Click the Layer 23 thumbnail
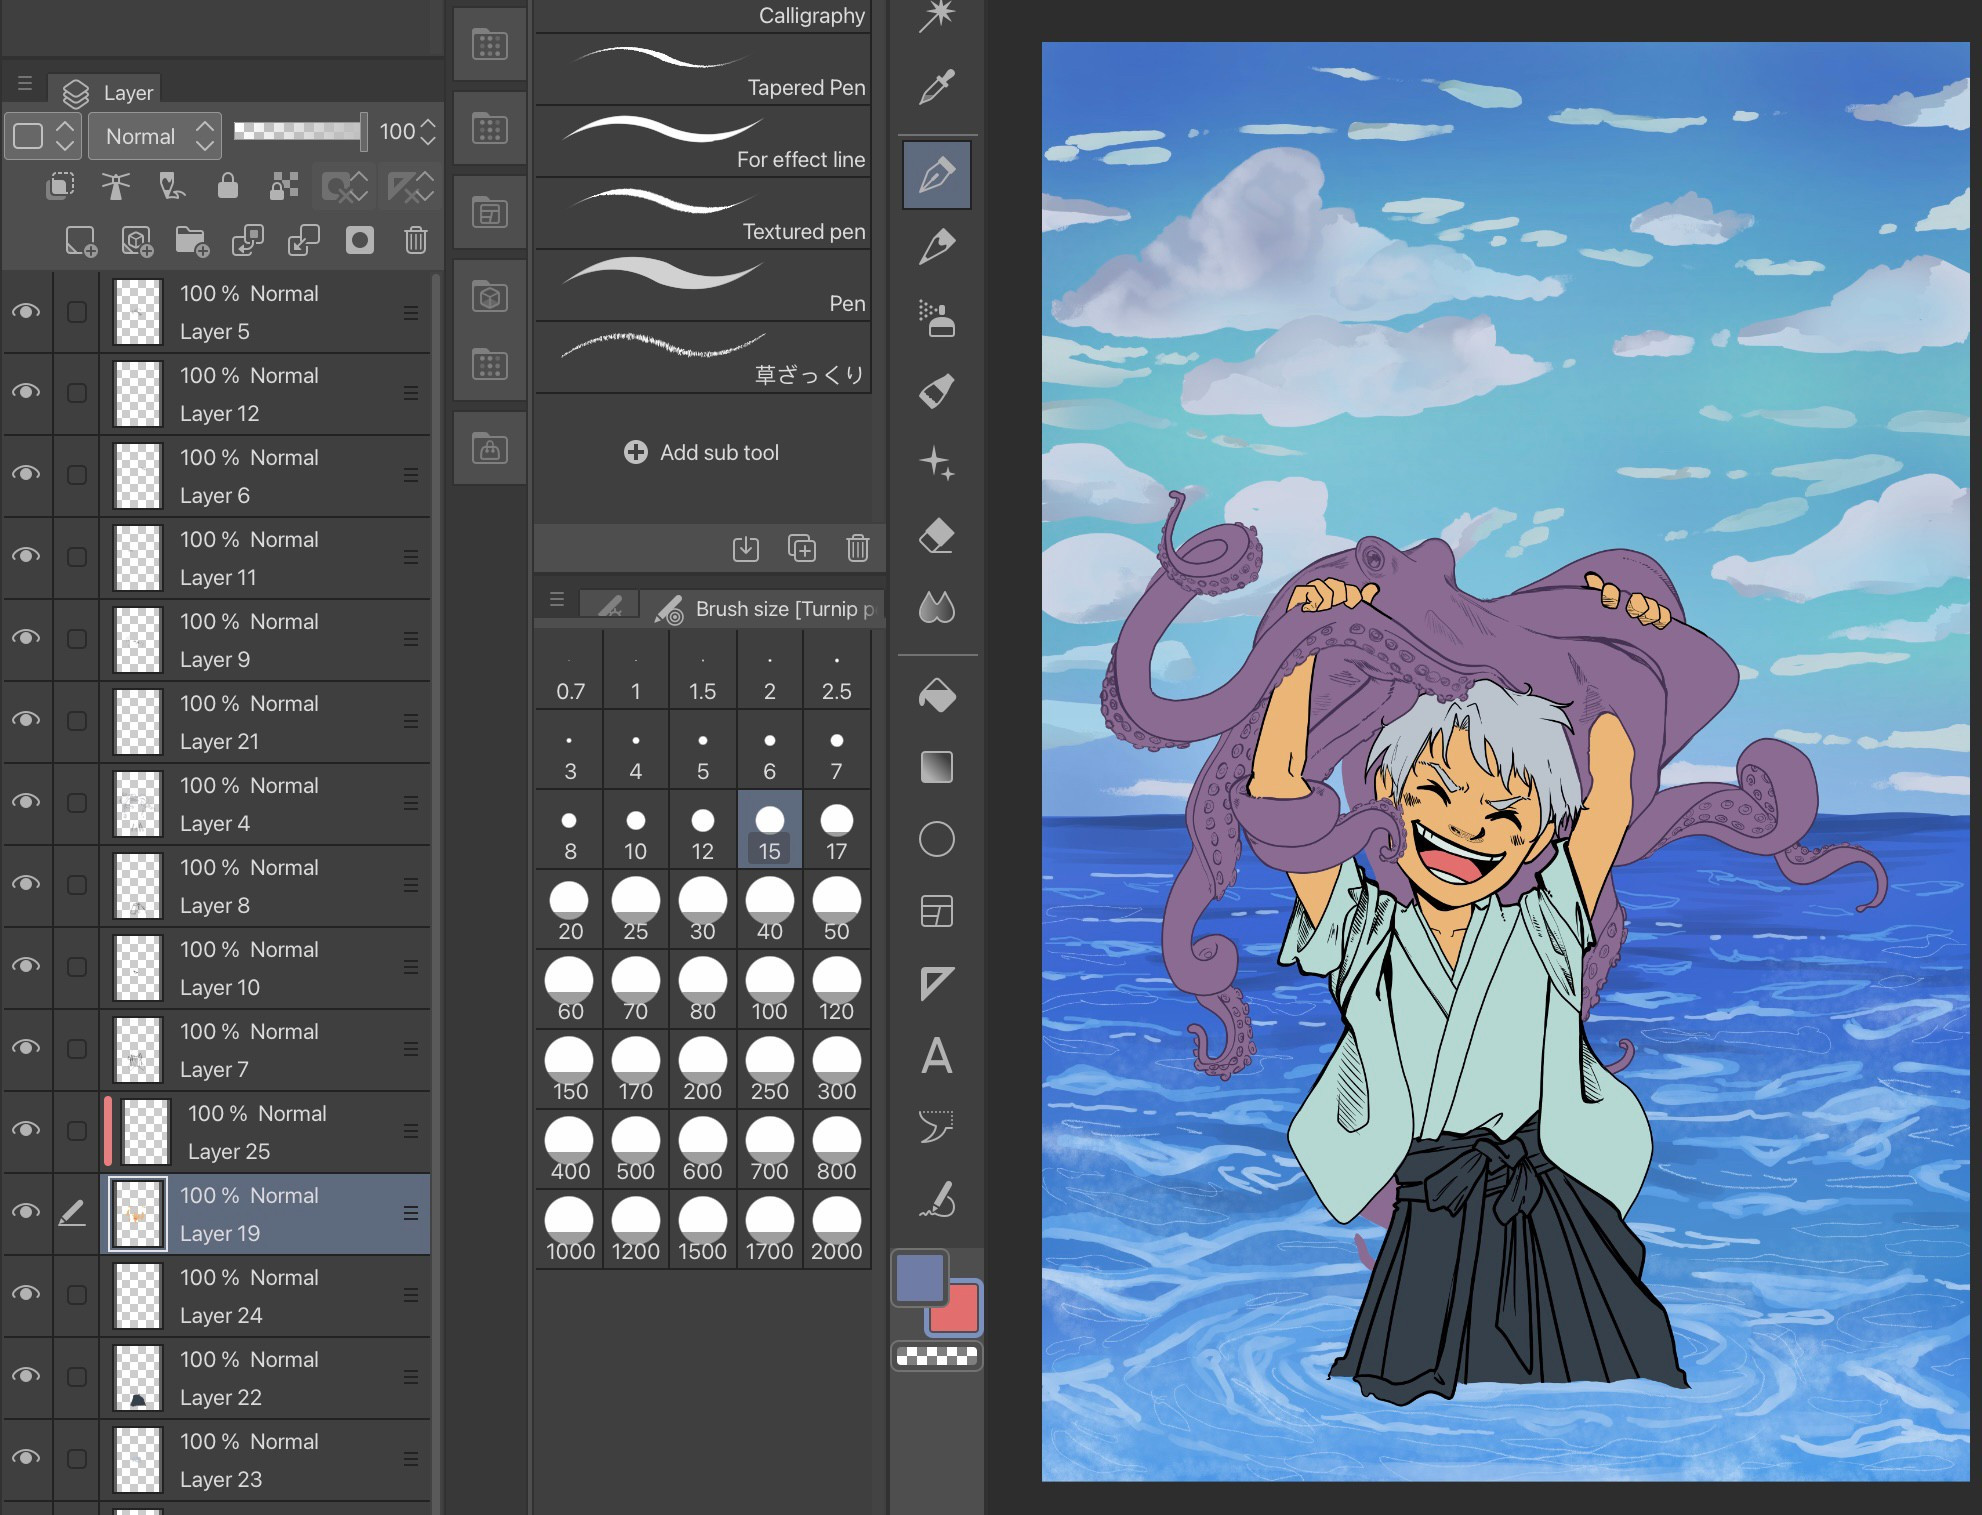The image size is (1982, 1515). (138, 1459)
